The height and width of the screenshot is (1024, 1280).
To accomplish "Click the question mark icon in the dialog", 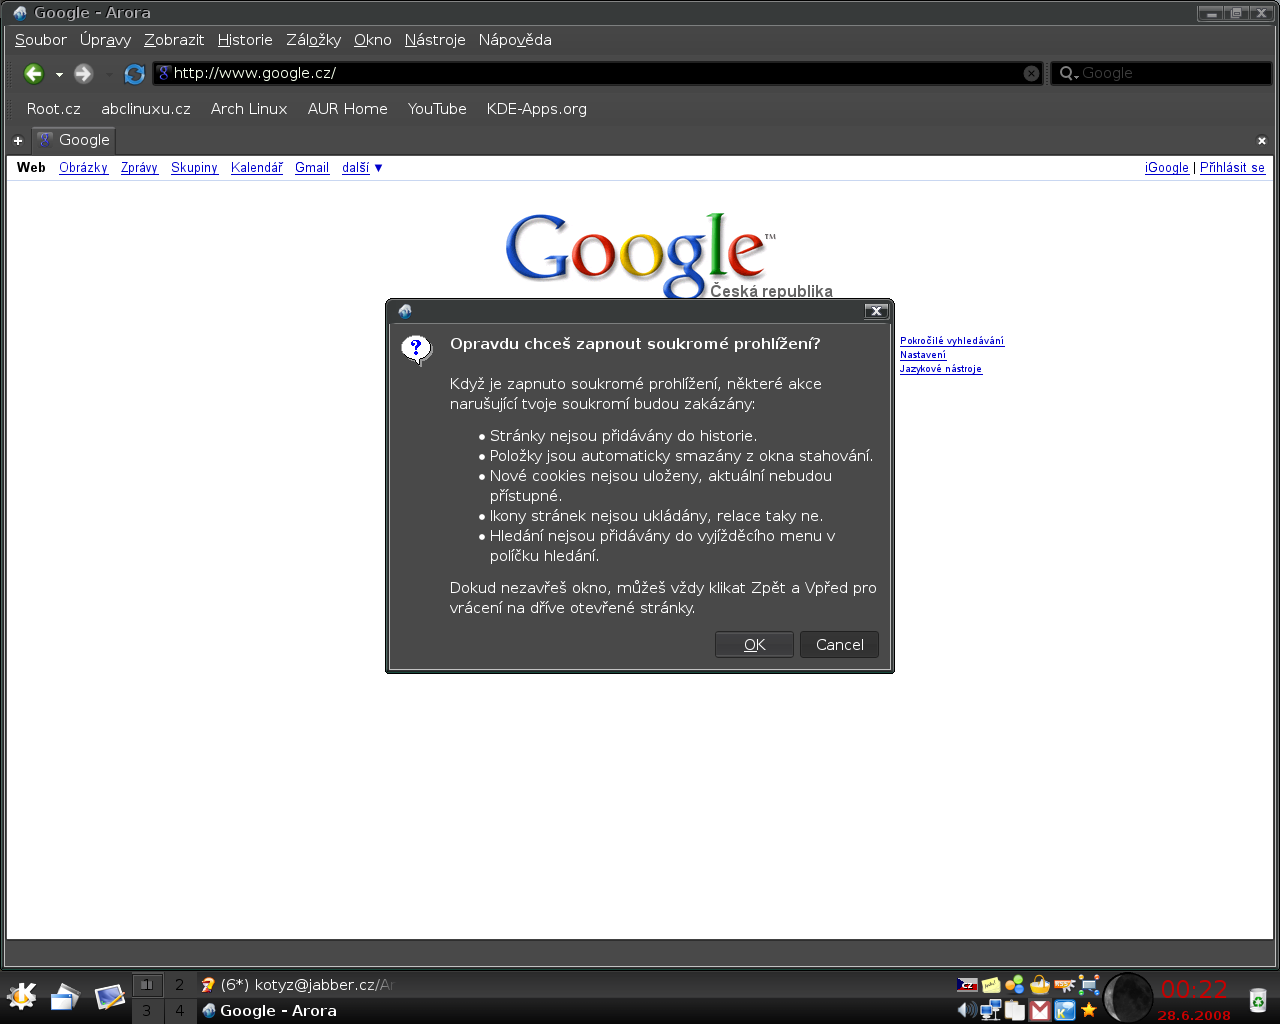I will [416, 350].
